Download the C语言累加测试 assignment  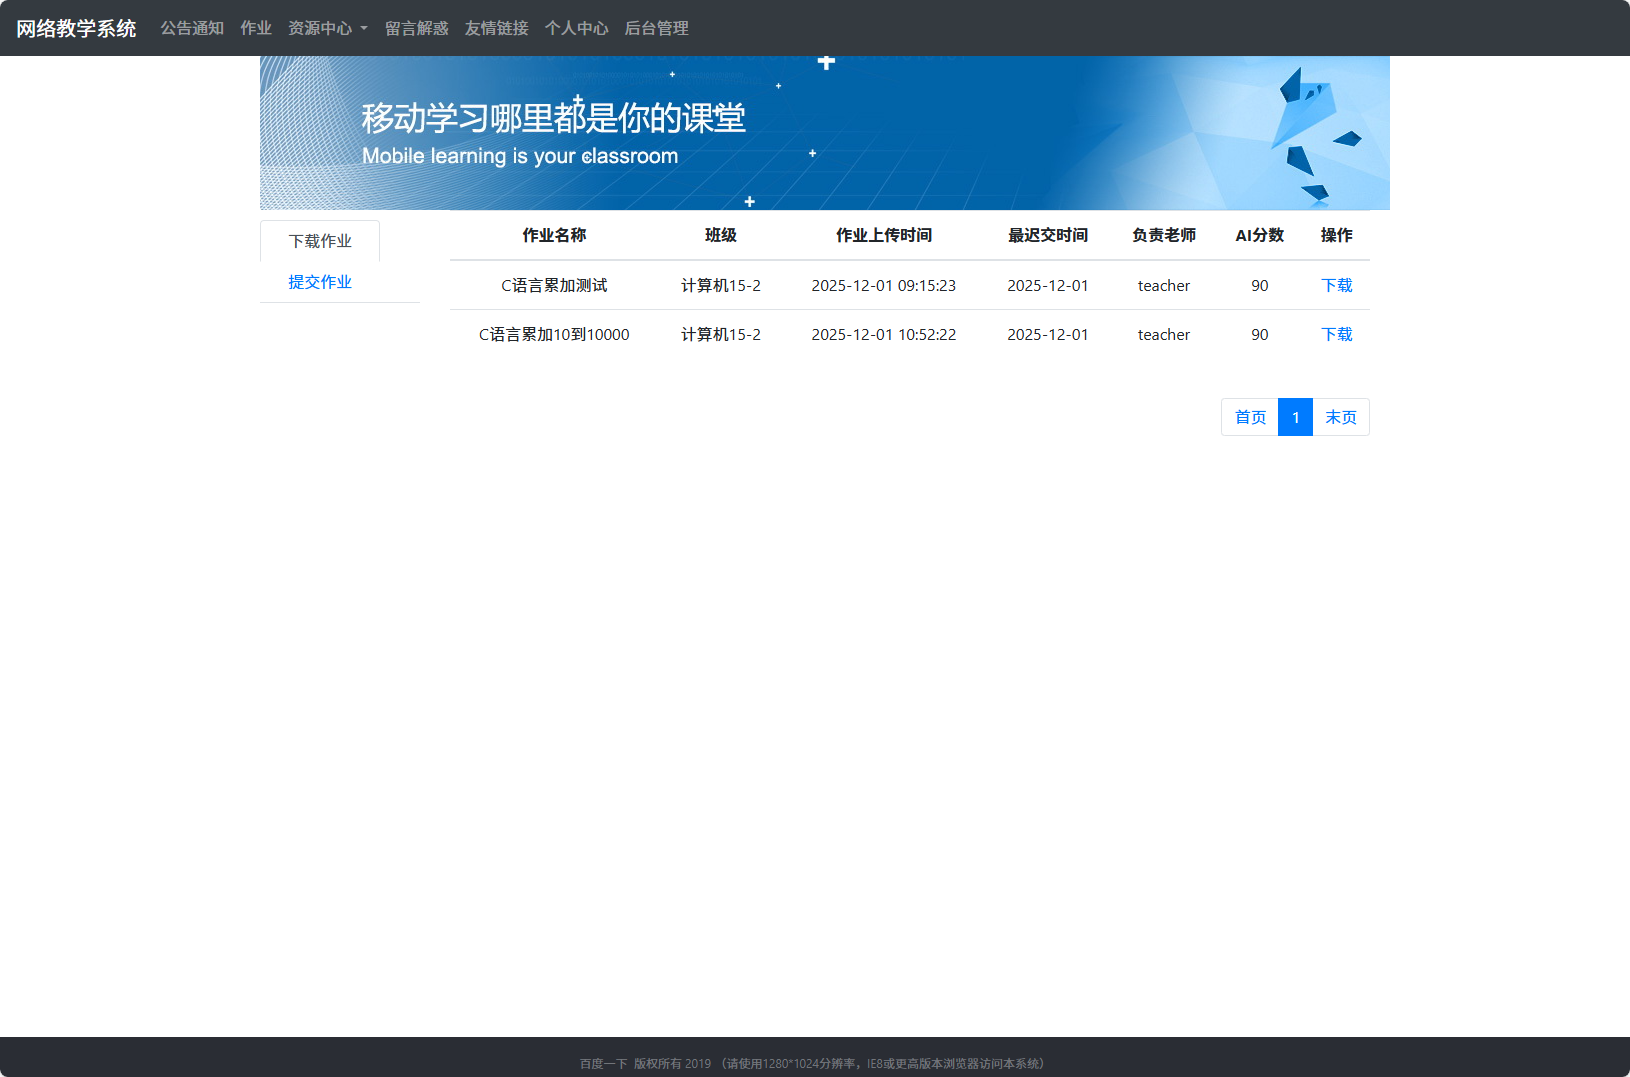tap(1337, 285)
